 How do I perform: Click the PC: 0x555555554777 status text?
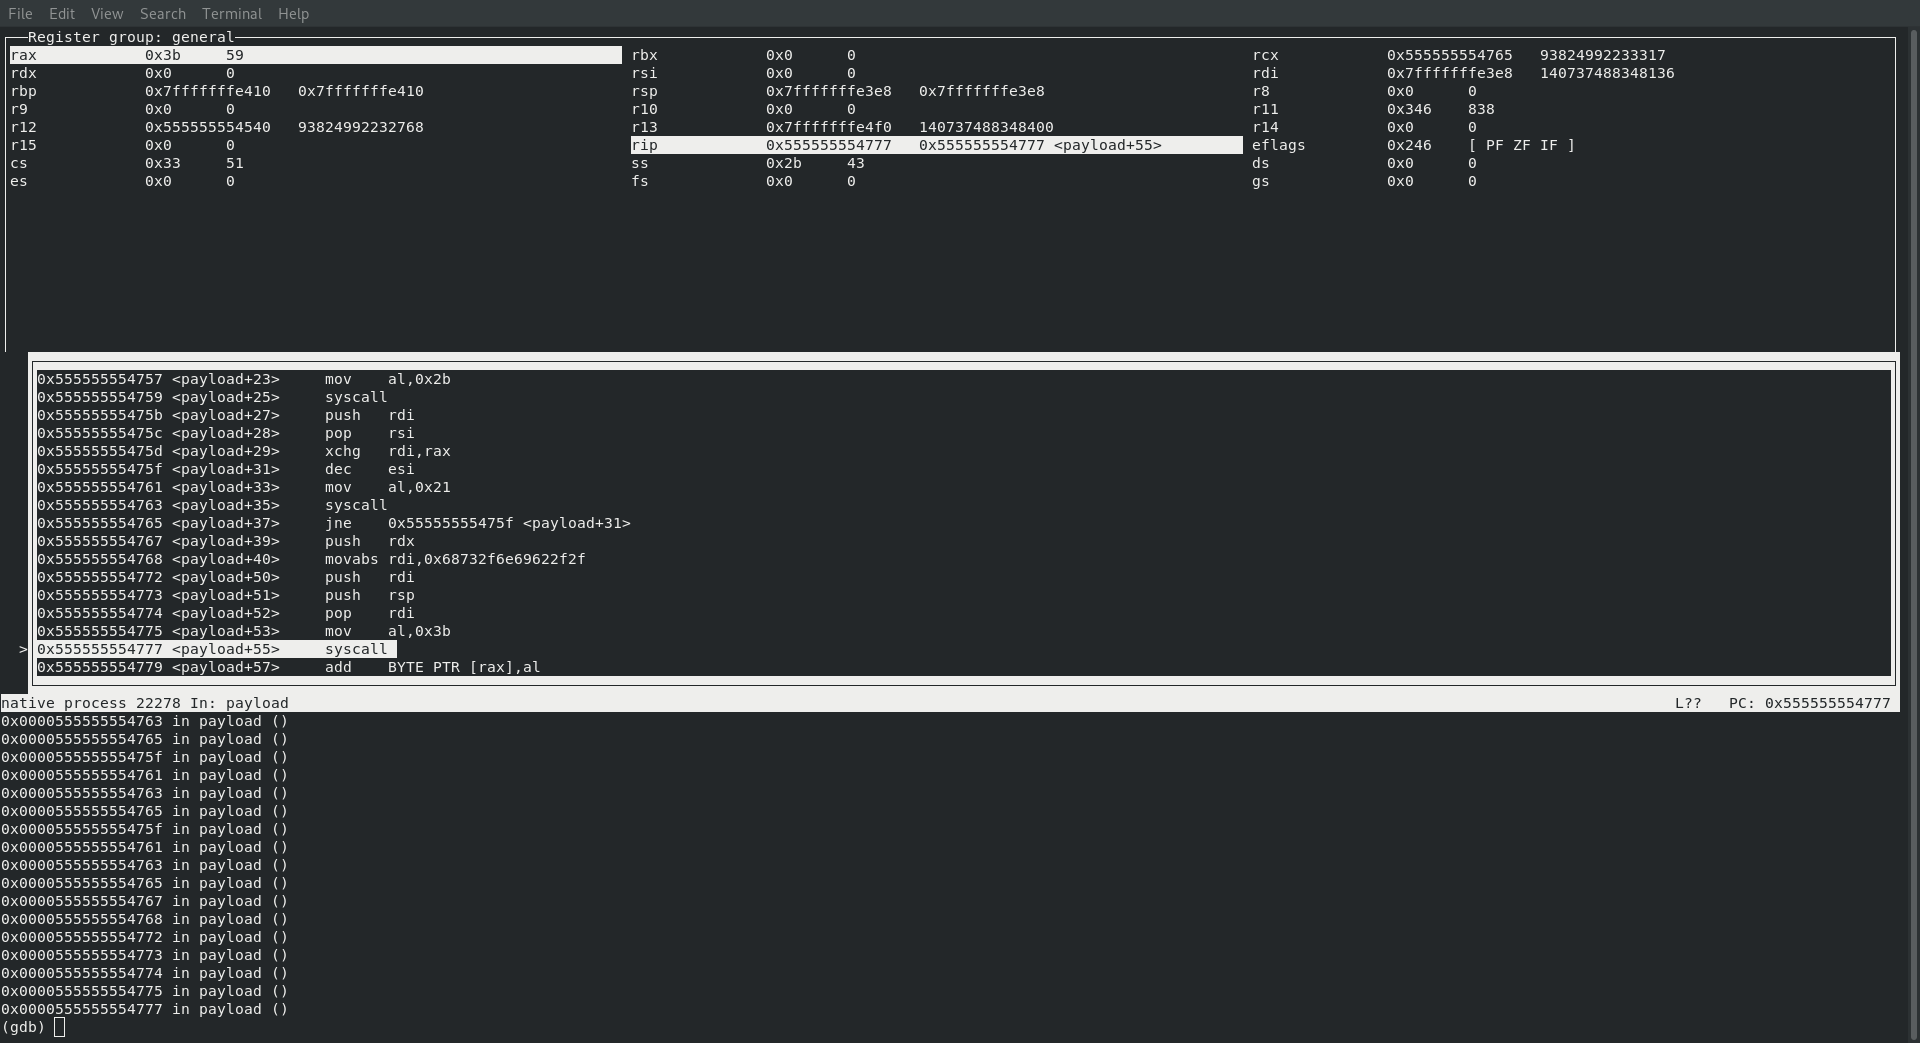(1809, 703)
